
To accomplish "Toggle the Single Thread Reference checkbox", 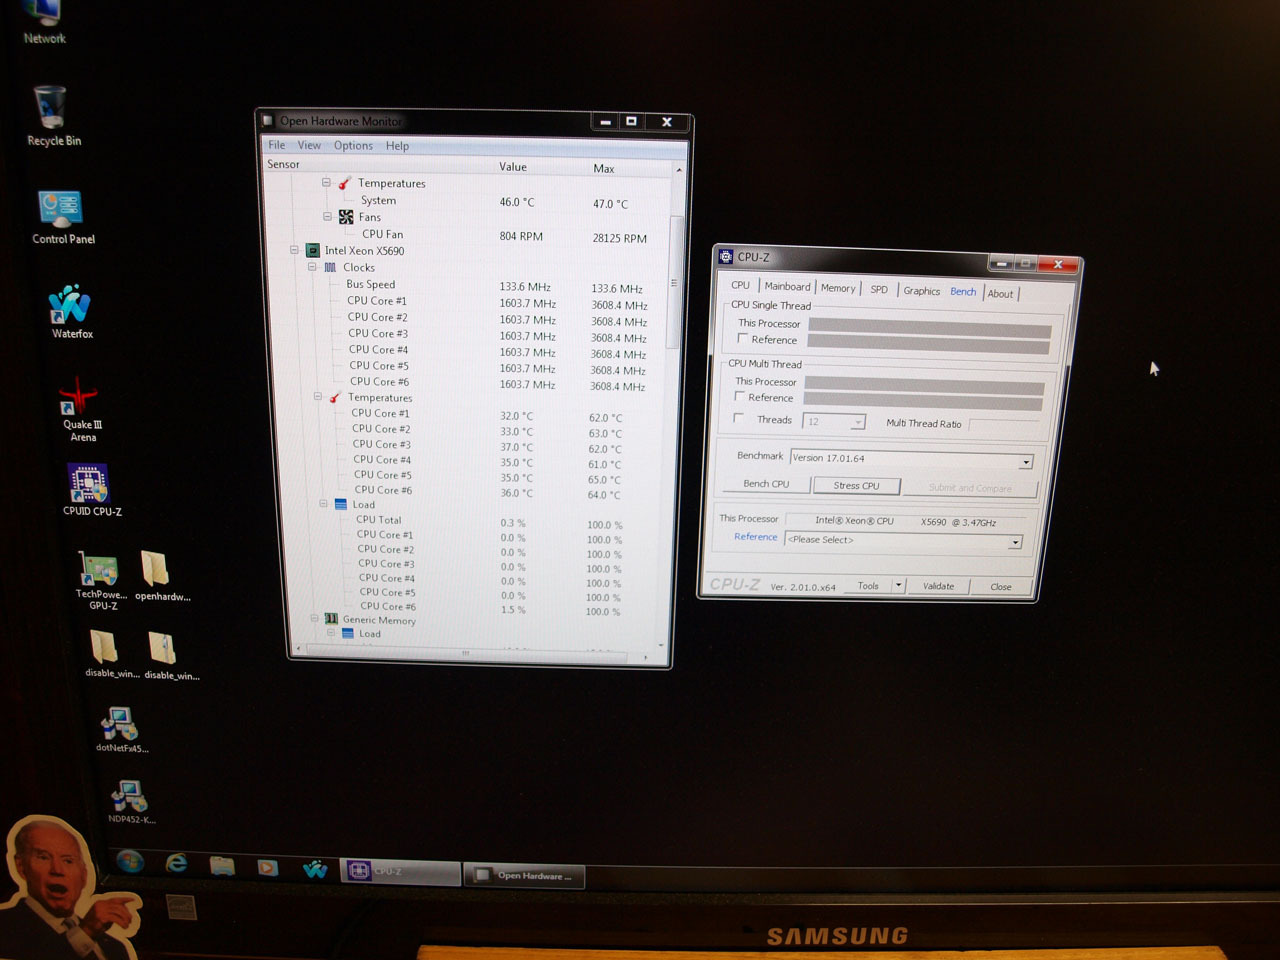I will click(x=742, y=339).
